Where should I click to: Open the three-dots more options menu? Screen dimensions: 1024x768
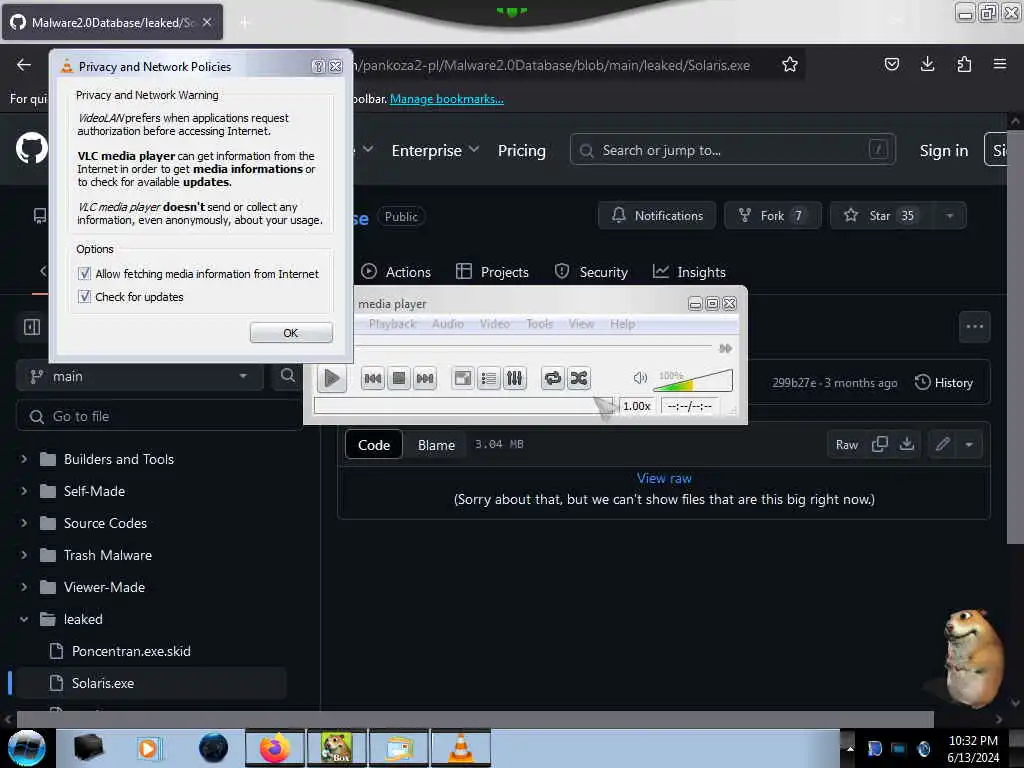pyautogui.click(x=974, y=327)
